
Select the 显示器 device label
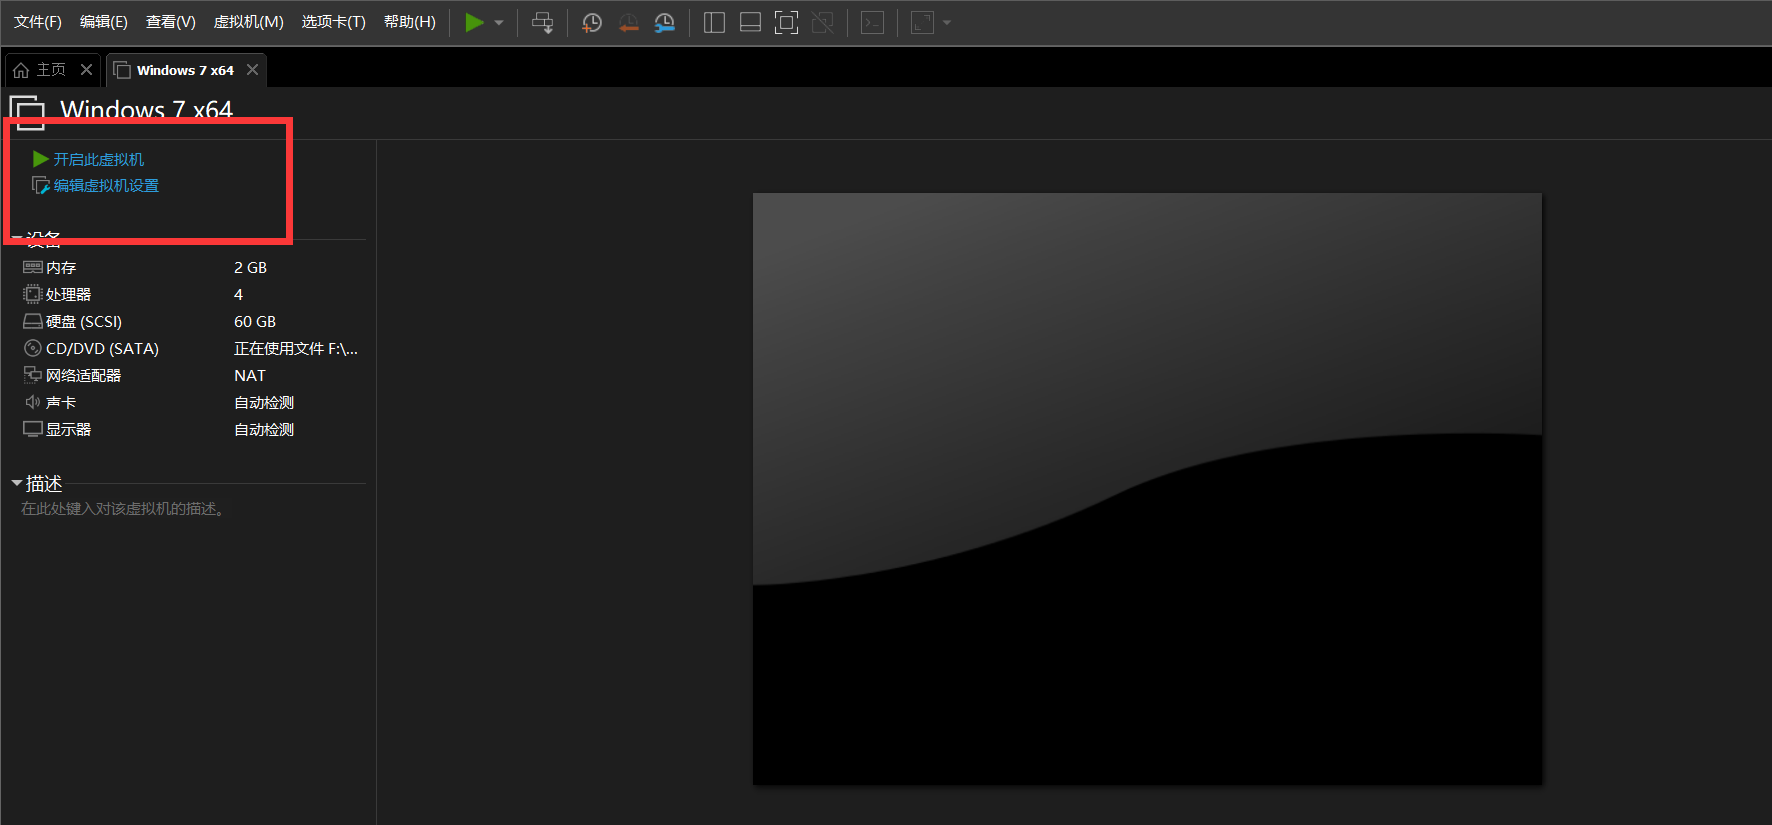pos(68,430)
